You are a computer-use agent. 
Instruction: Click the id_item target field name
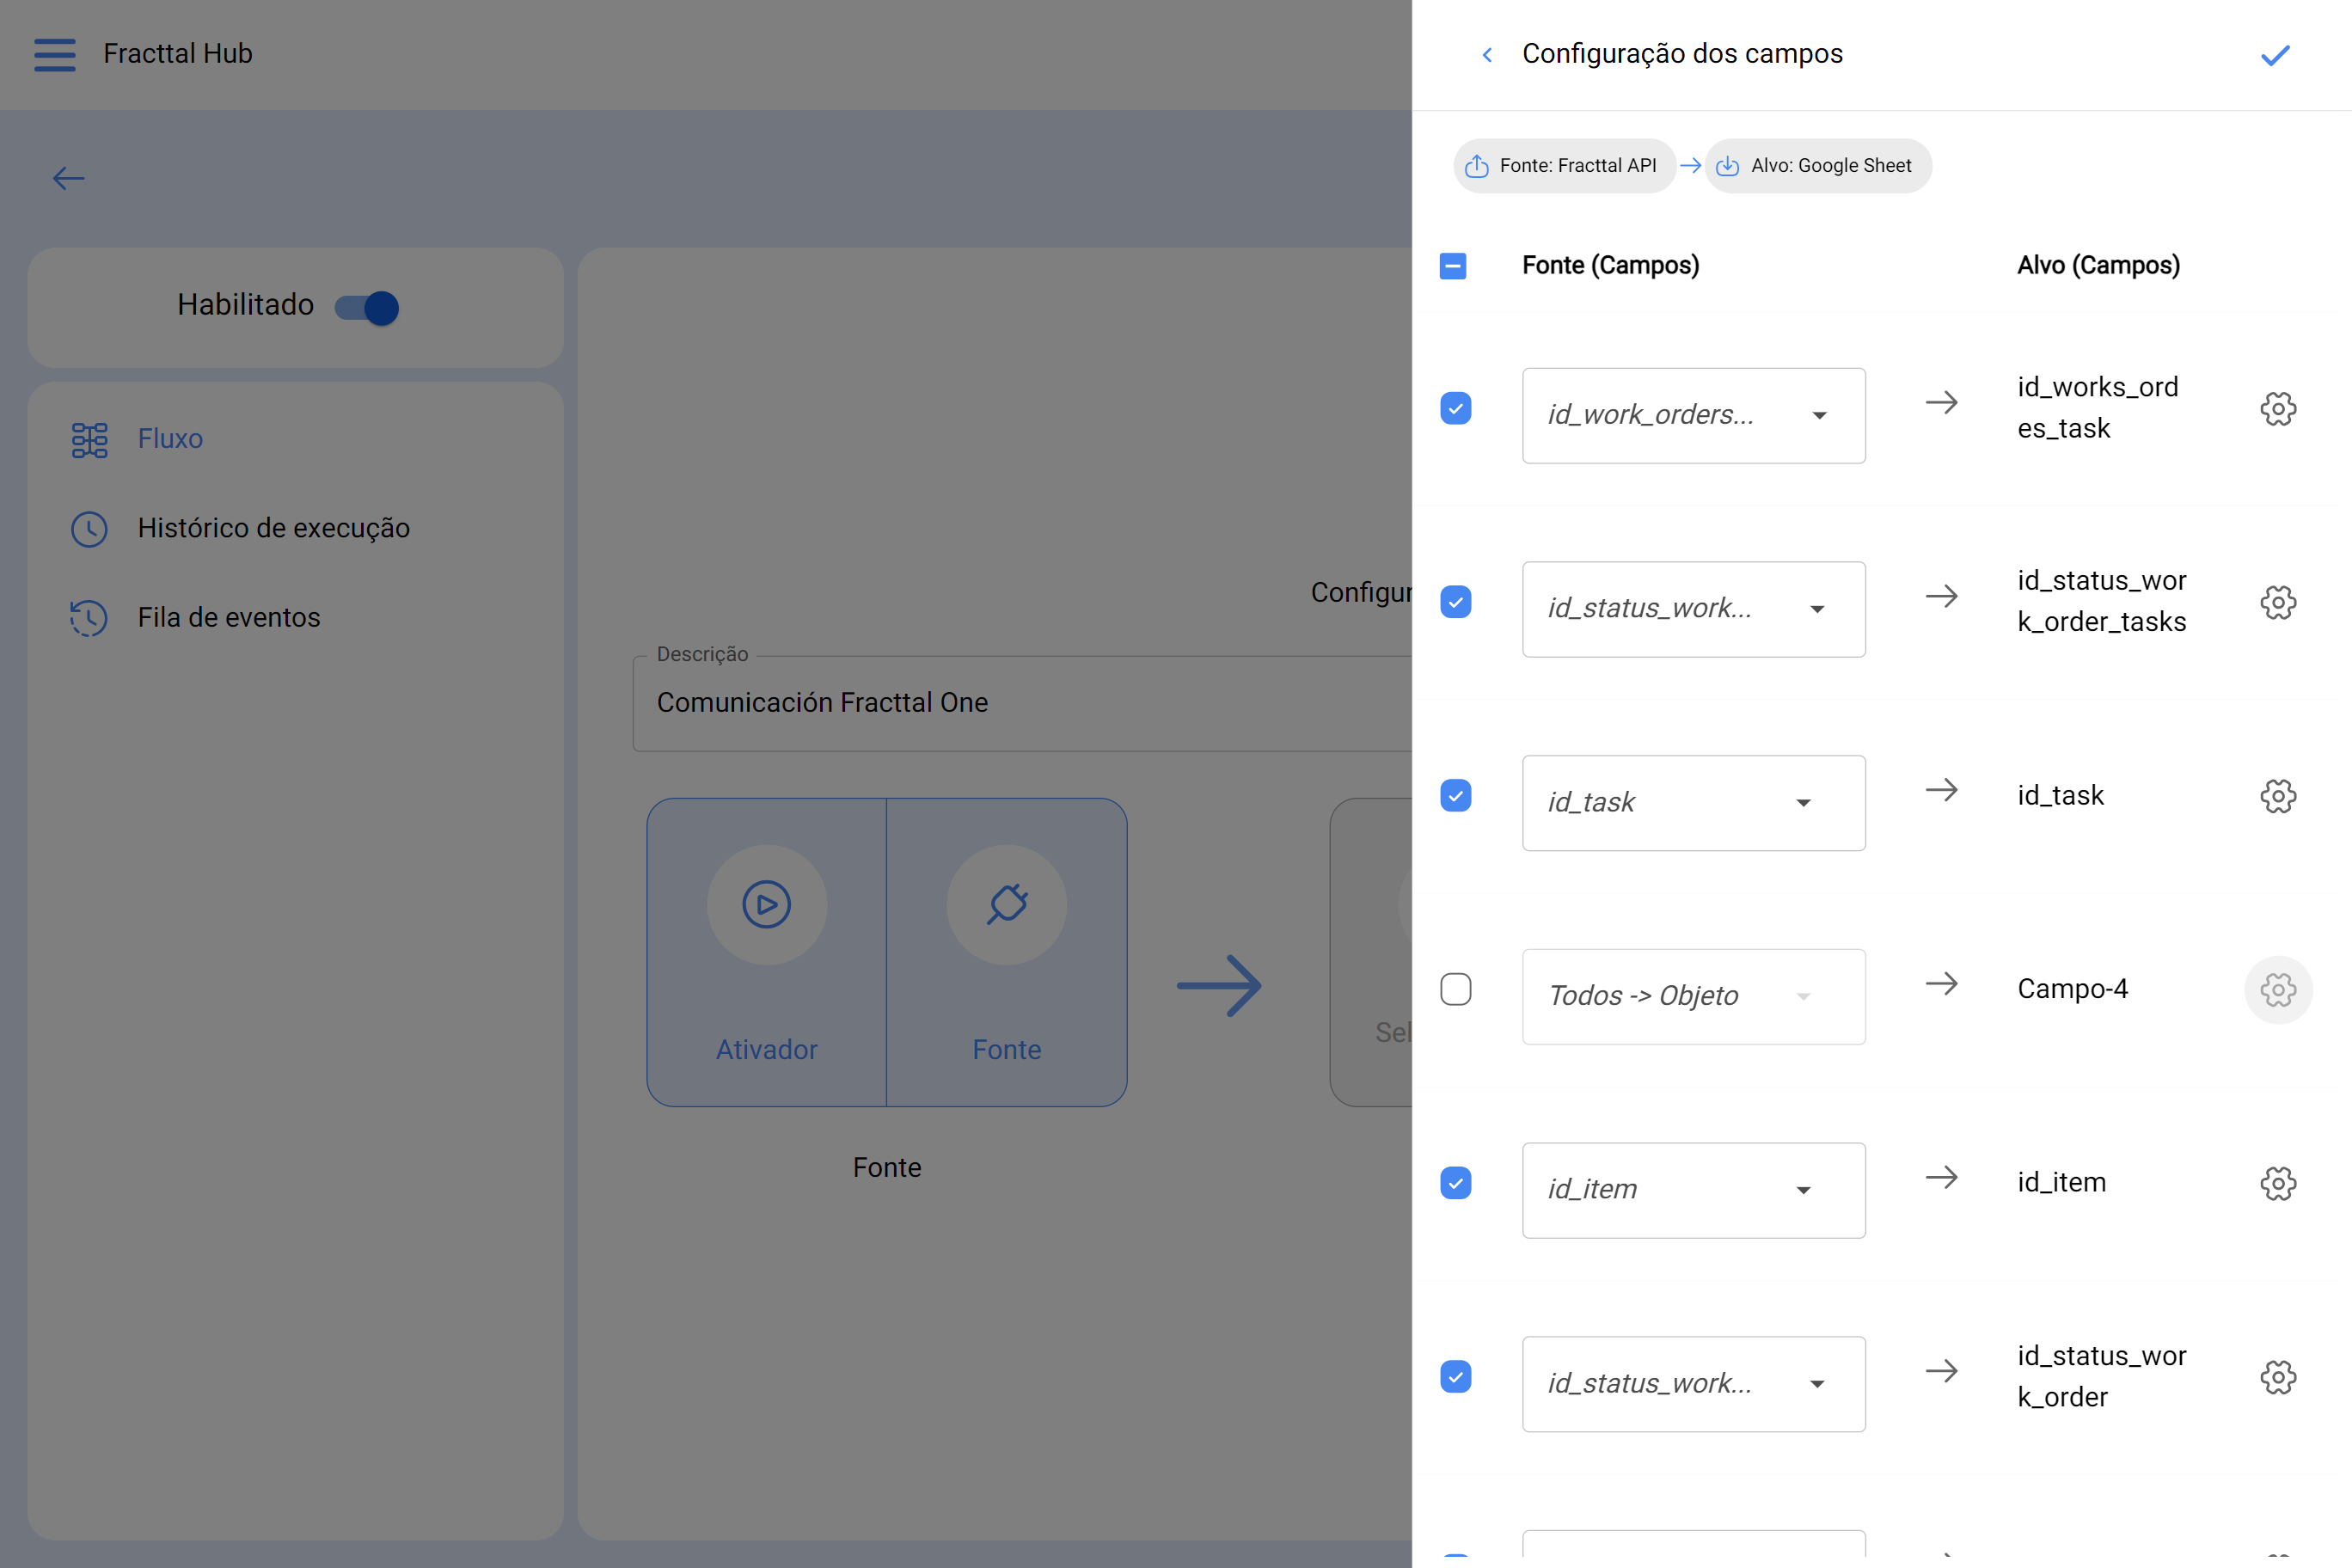(2061, 1183)
